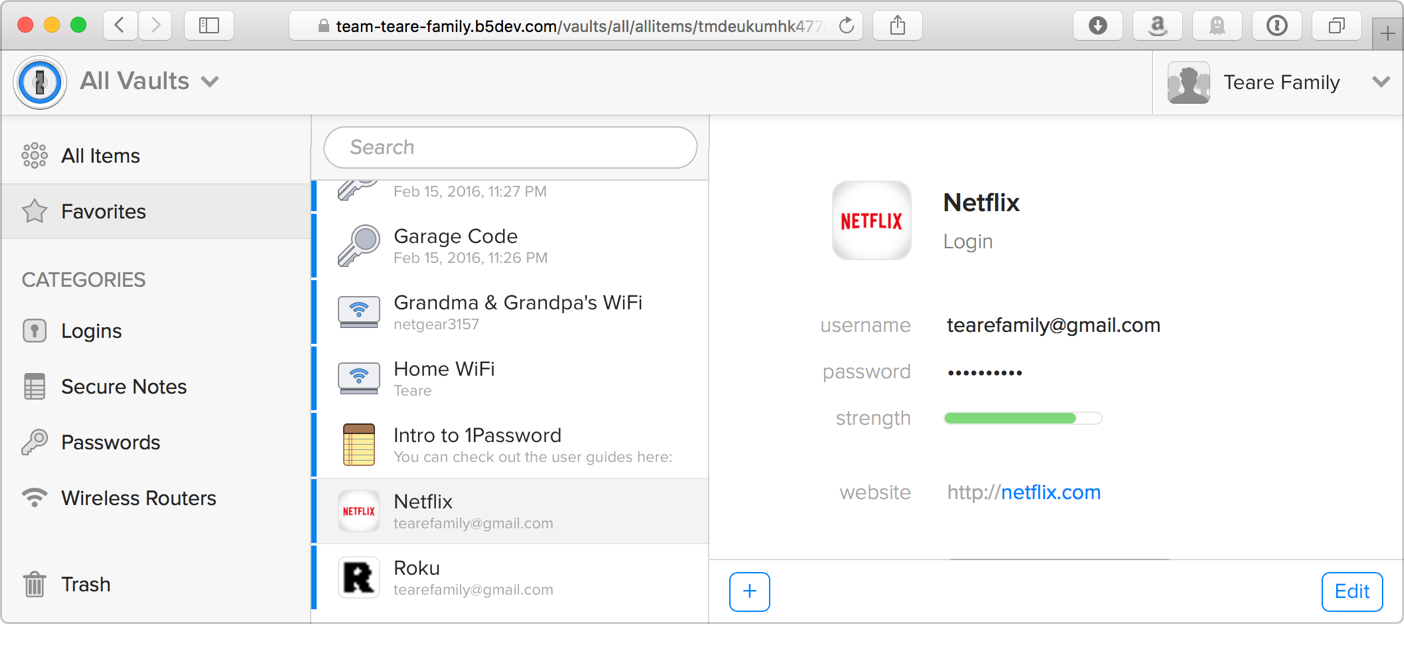Click the All Items grid icon
The image size is (1404, 664).
pyautogui.click(x=35, y=155)
